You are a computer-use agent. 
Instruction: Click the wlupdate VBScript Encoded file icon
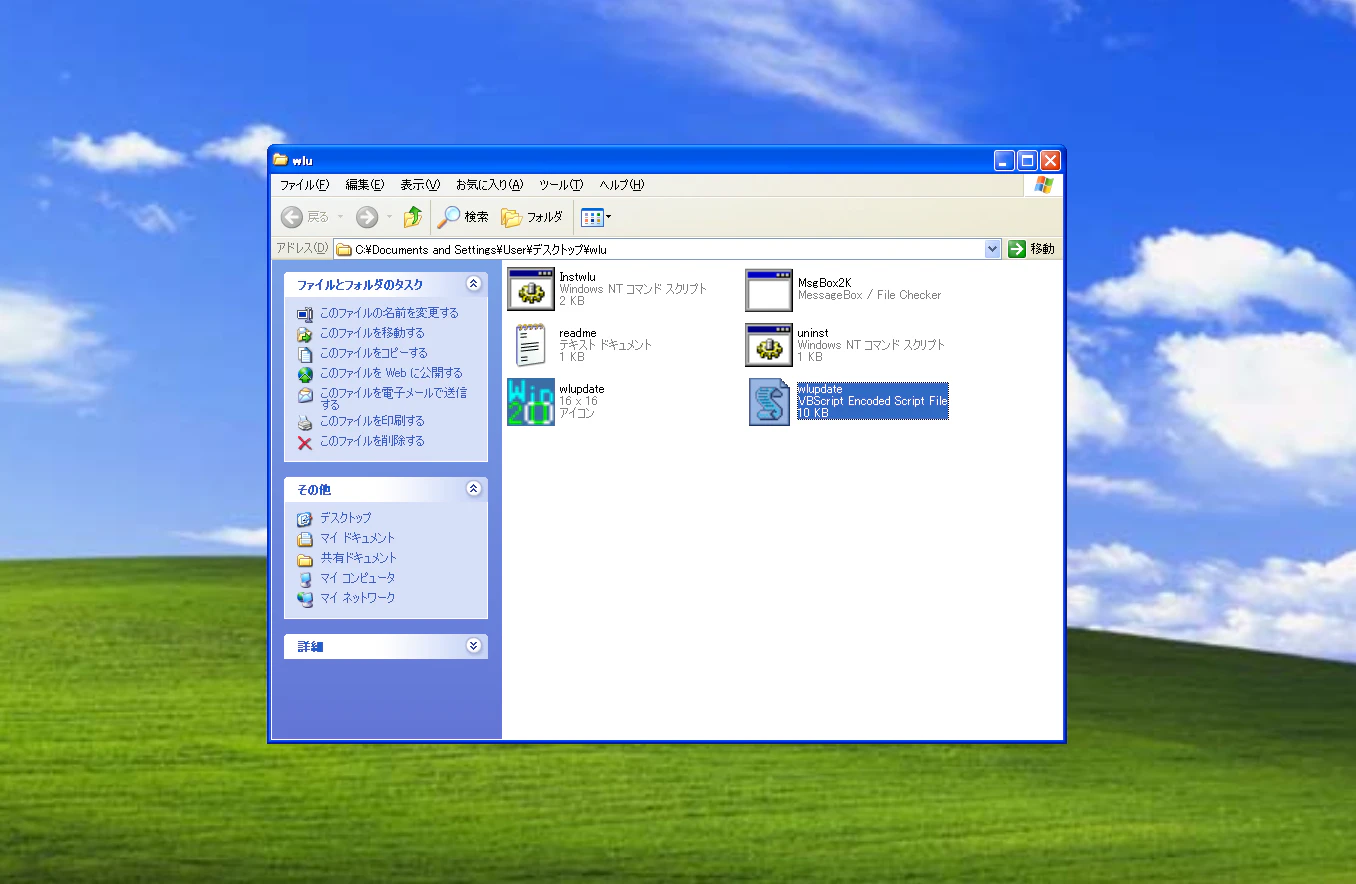tap(769, 402)
